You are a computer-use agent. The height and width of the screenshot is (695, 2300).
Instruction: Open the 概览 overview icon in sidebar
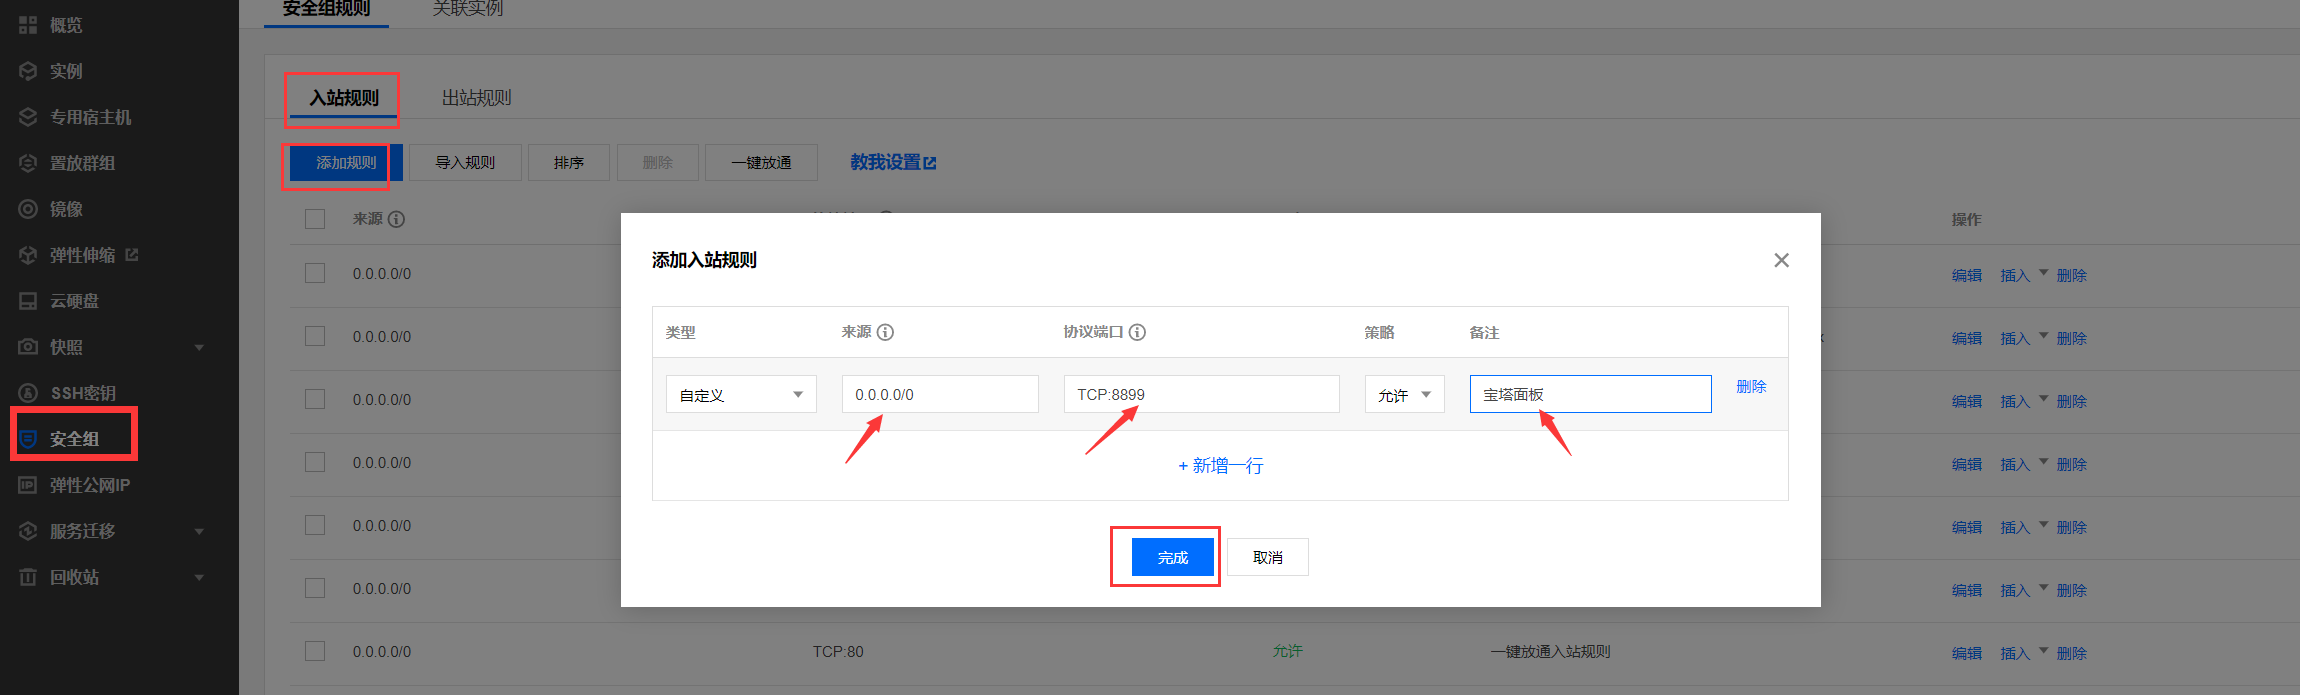click(x=28, y=25)
